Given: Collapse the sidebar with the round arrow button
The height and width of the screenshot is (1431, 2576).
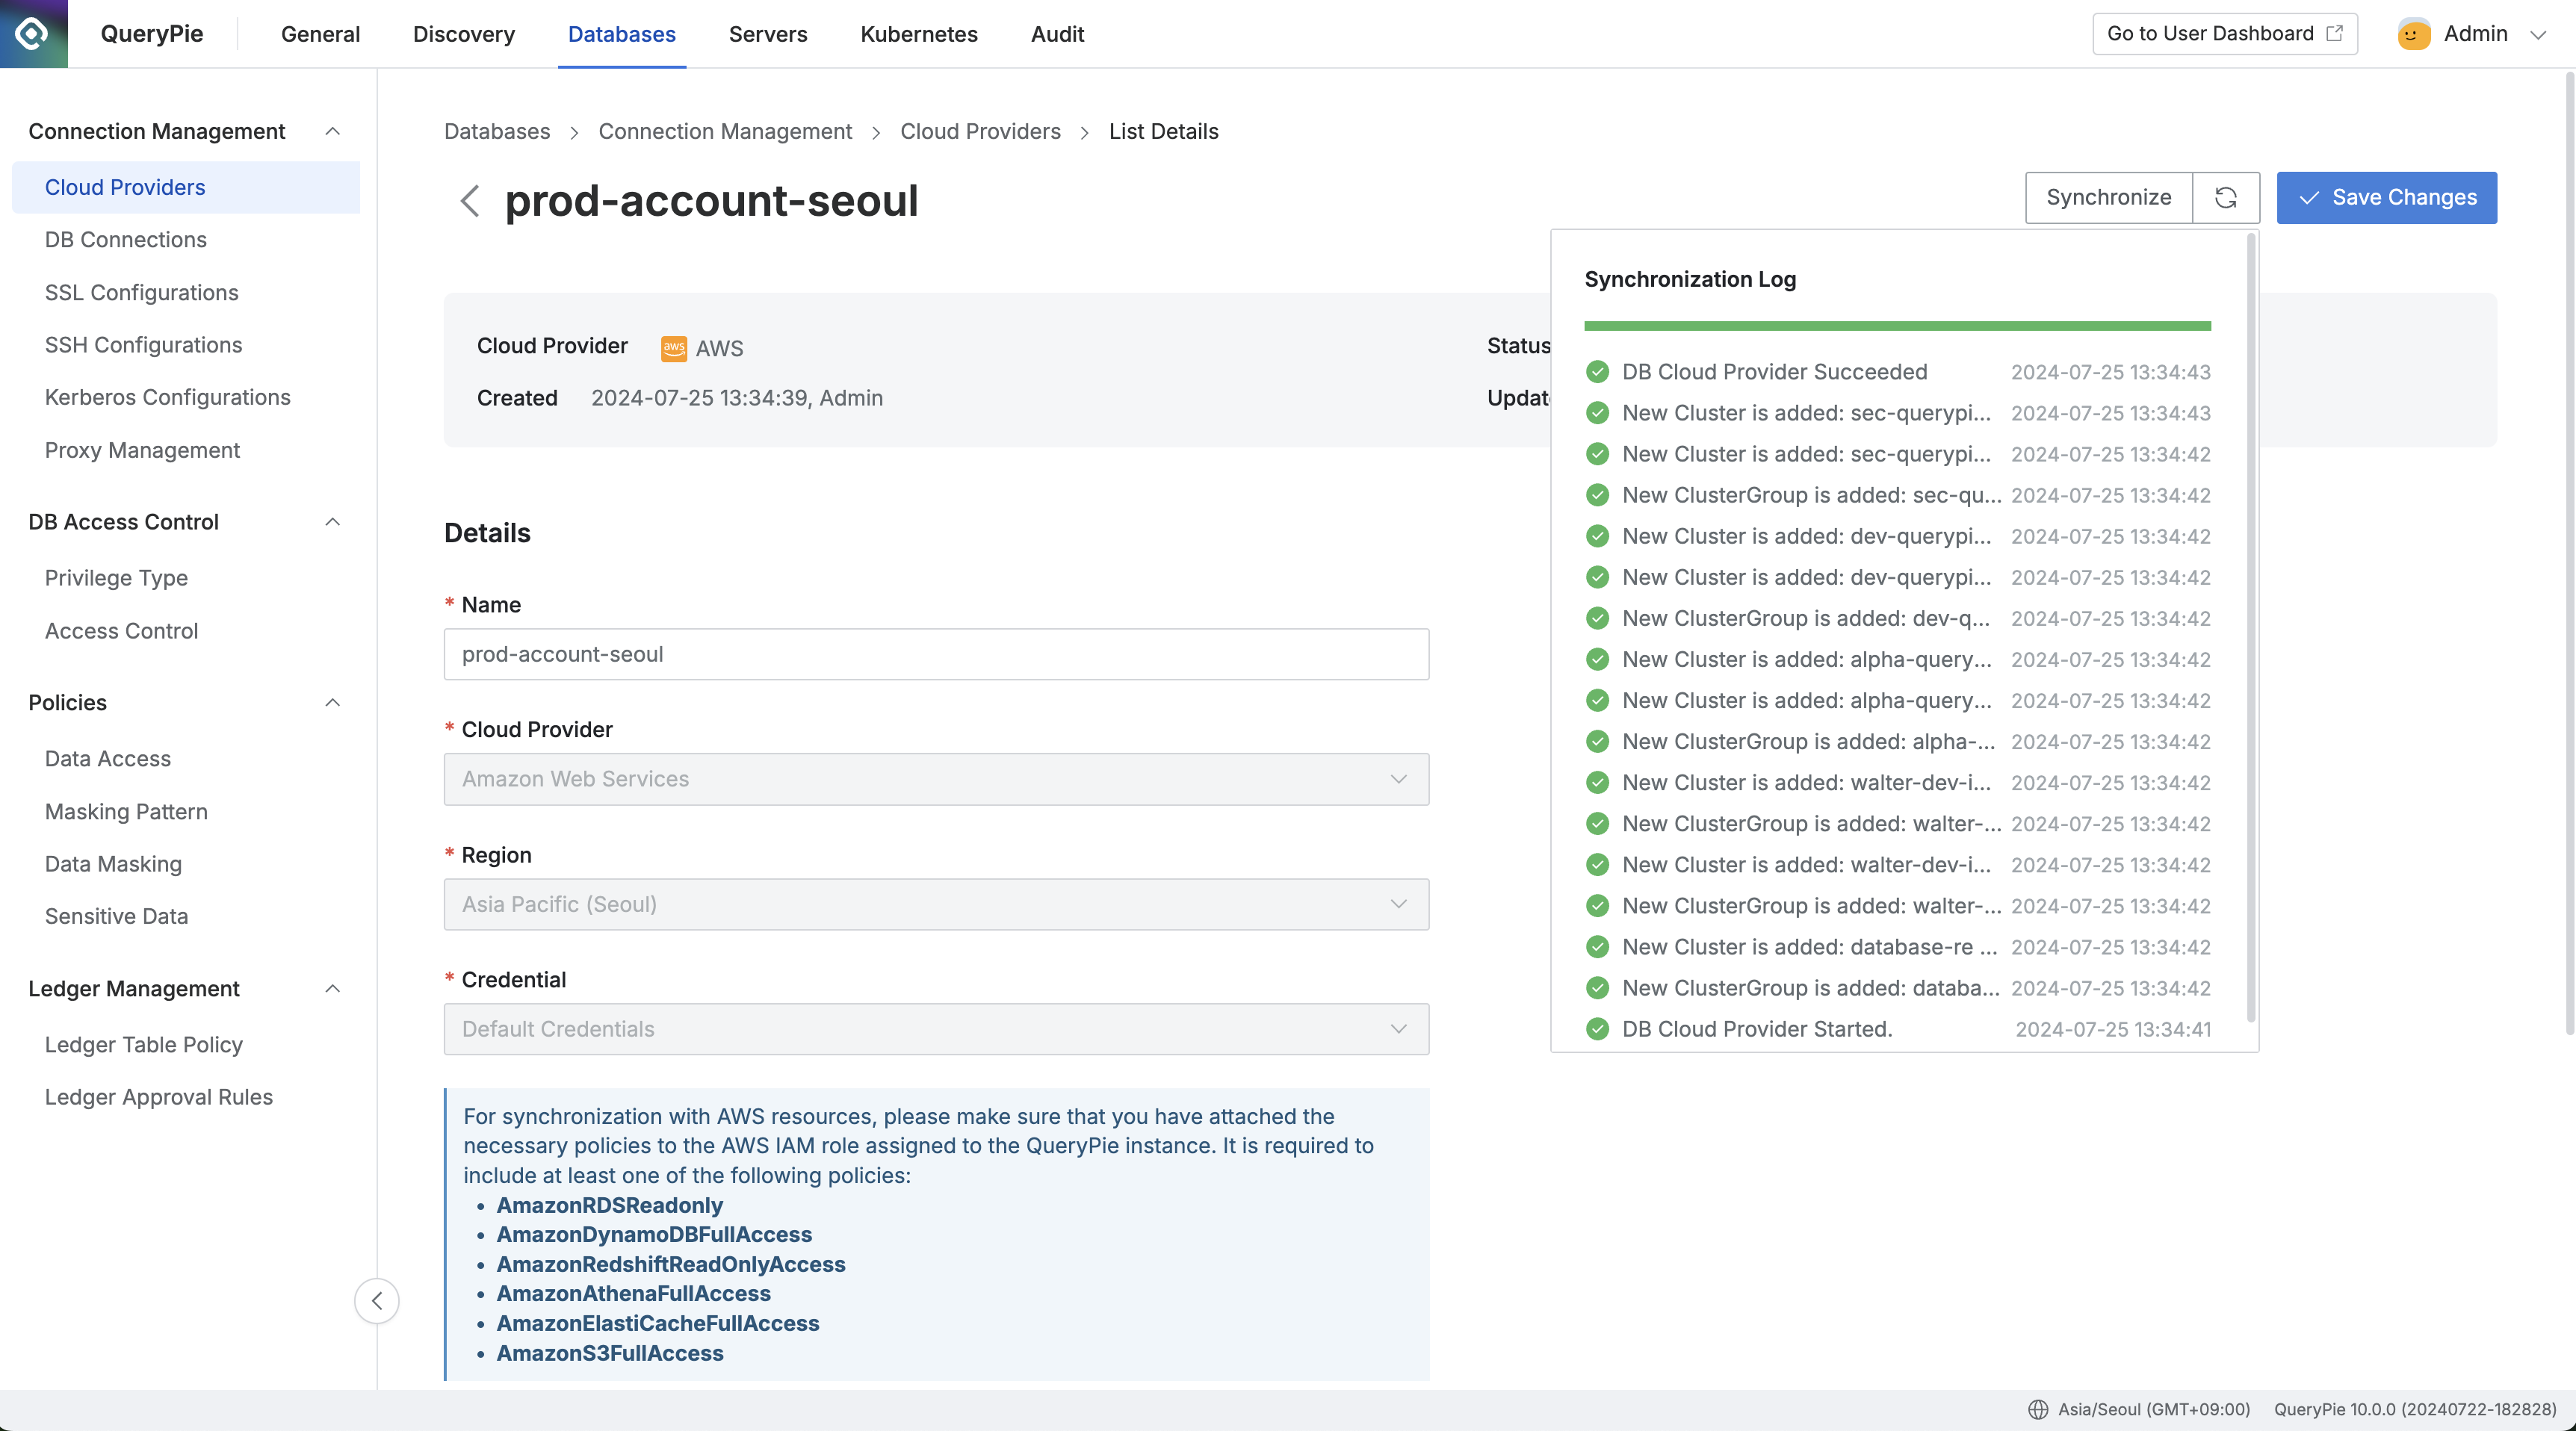Looking at the screenshot, I should pos(377,1301).
